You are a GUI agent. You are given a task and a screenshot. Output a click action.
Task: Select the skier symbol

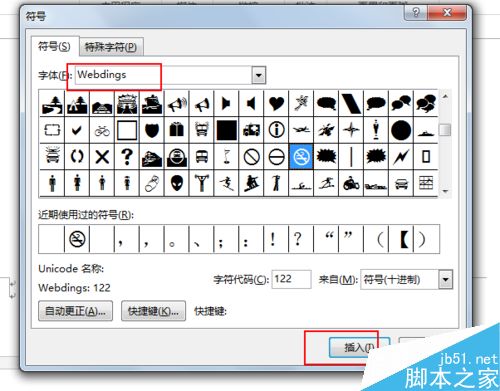[227, 183]
